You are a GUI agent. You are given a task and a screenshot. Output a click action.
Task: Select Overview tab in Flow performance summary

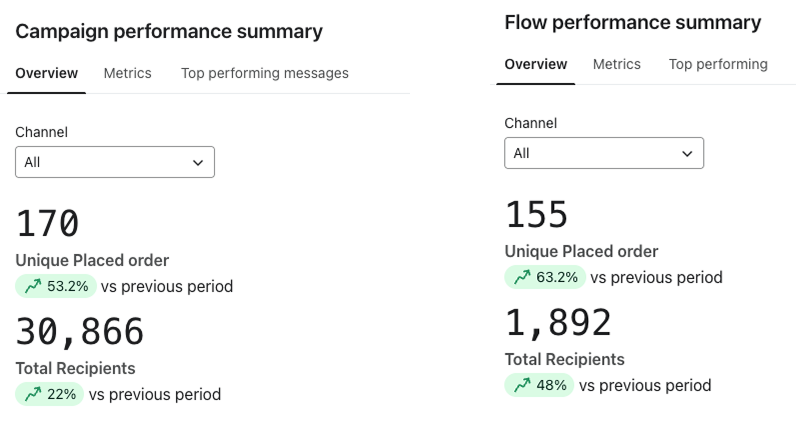(536, 64)
